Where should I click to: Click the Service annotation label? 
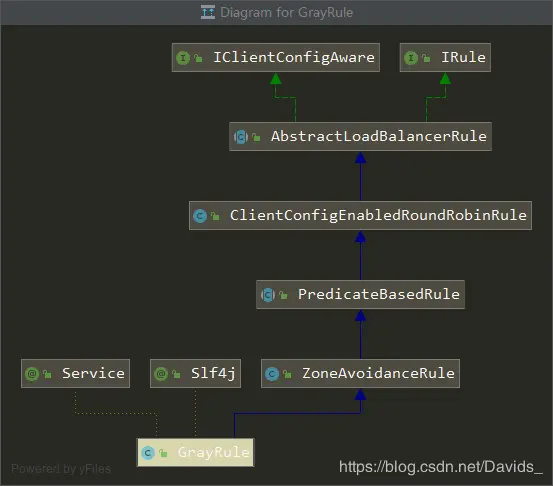pos(93,373)
